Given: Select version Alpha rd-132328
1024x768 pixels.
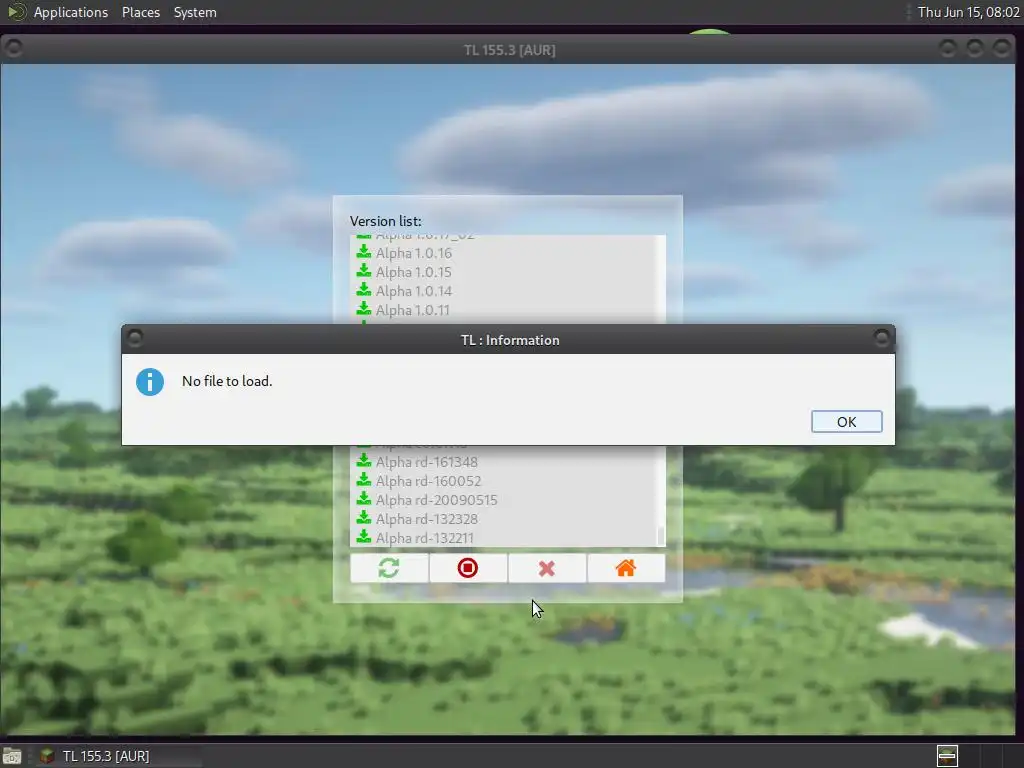Looking at the screenshot, I should click(x=426, y=519).
